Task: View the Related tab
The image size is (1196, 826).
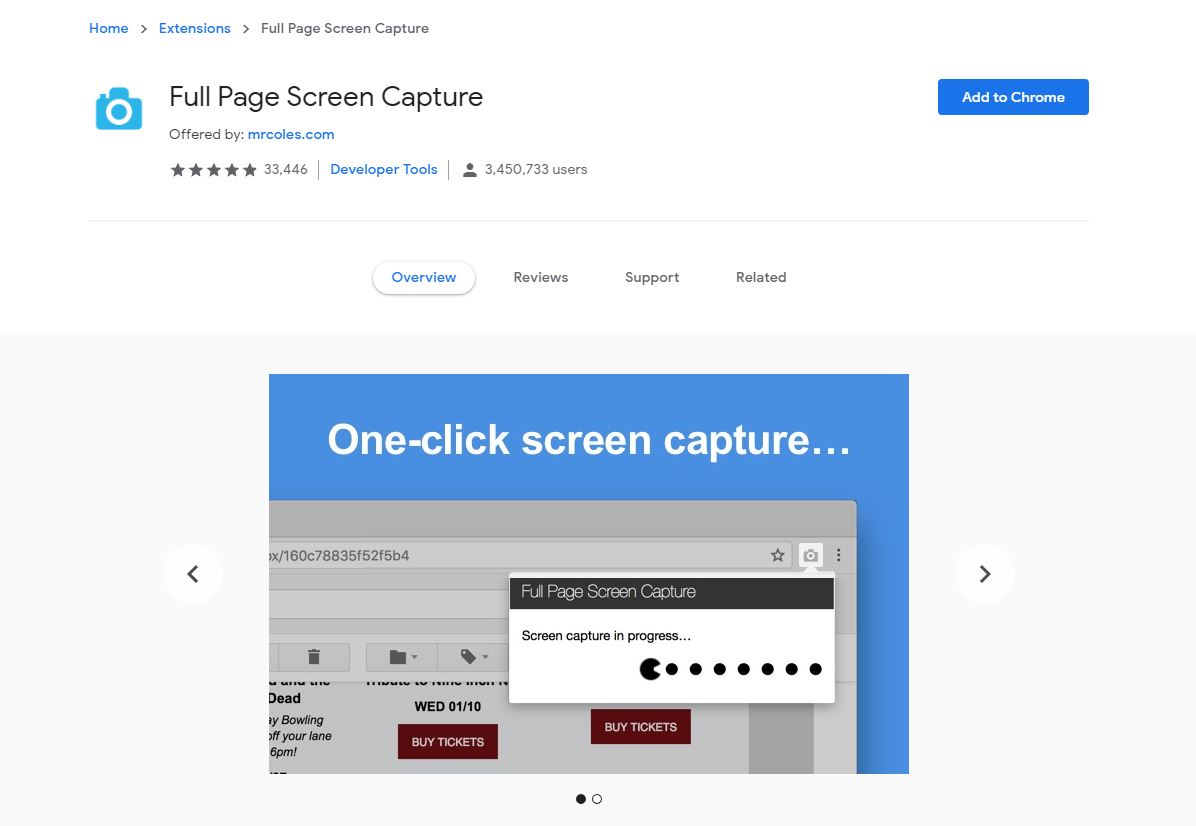Action: (761, 278)
